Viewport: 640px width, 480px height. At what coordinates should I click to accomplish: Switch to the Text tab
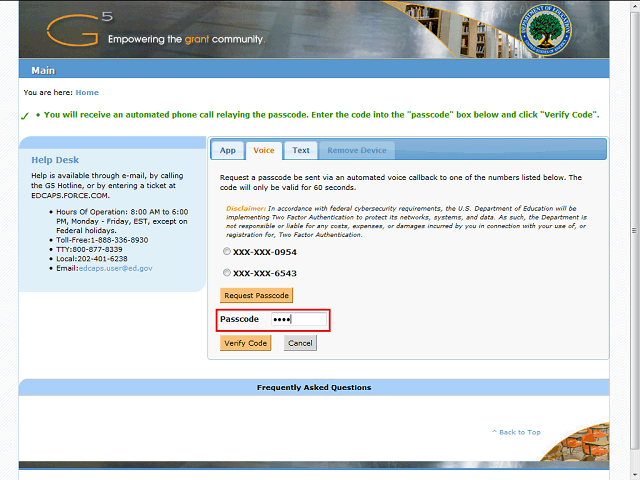click(301, 151)
